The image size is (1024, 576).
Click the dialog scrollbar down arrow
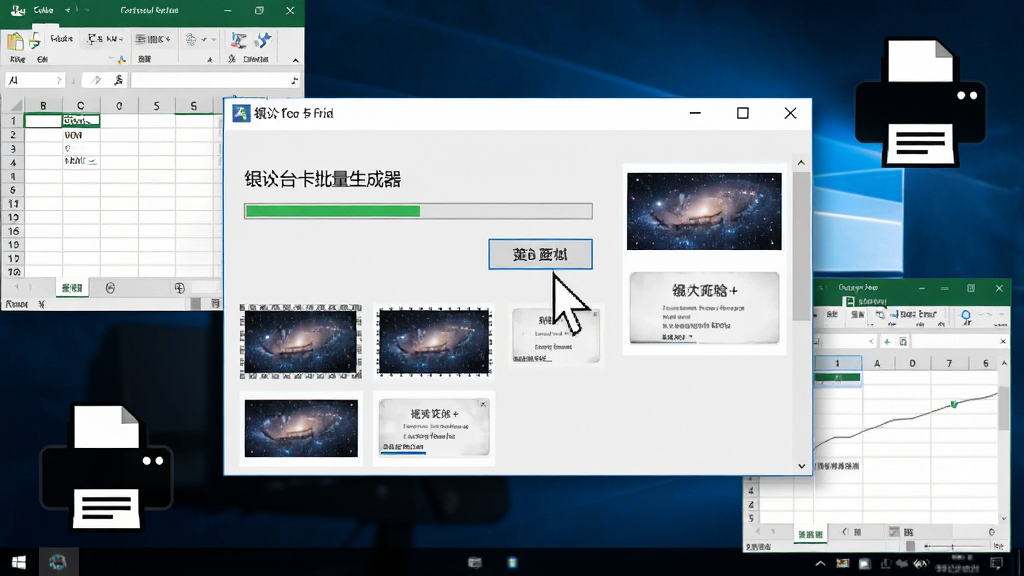coord(801,466)
